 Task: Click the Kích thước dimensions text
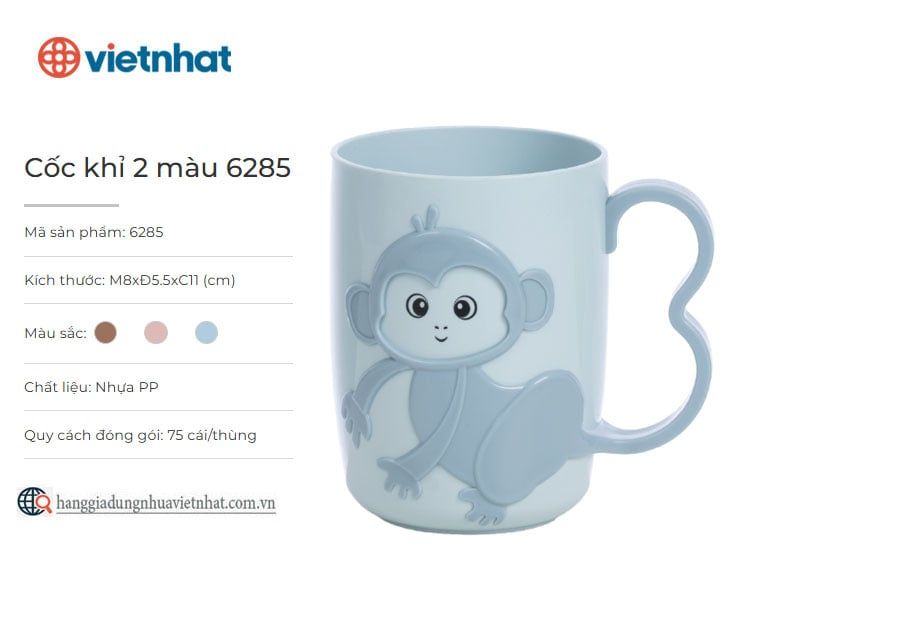130,280
